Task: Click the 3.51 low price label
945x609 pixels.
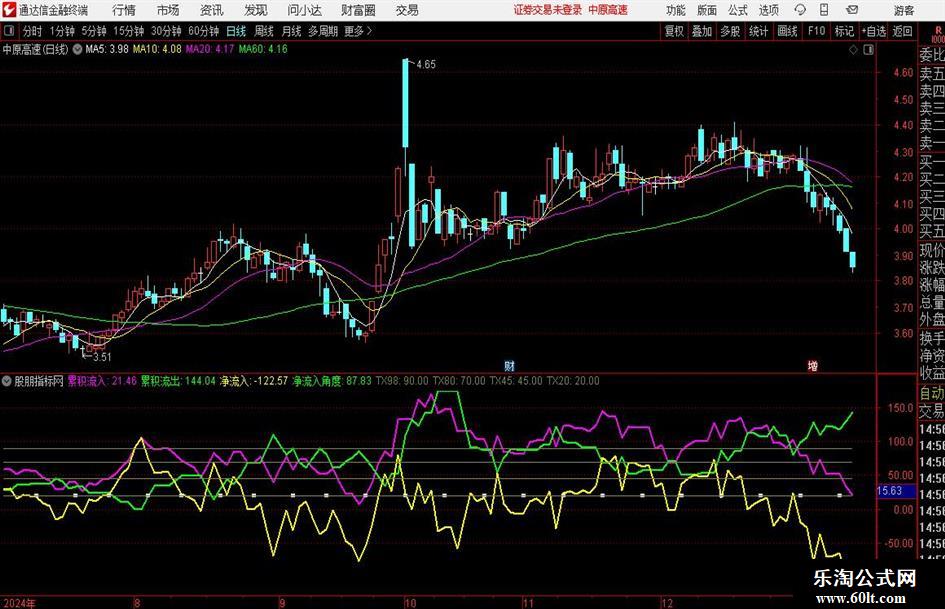Action: 102,356
